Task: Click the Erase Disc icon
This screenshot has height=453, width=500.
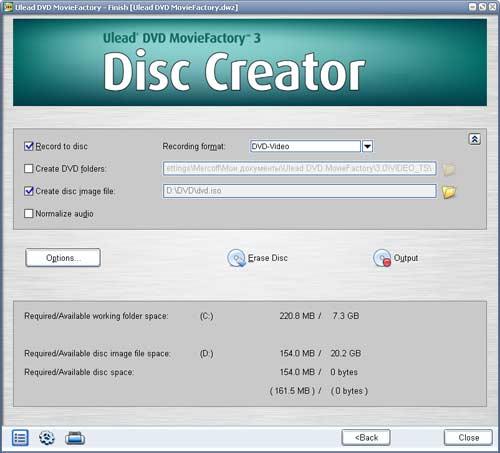Action: pyautogui.click(x=236, y=258)
